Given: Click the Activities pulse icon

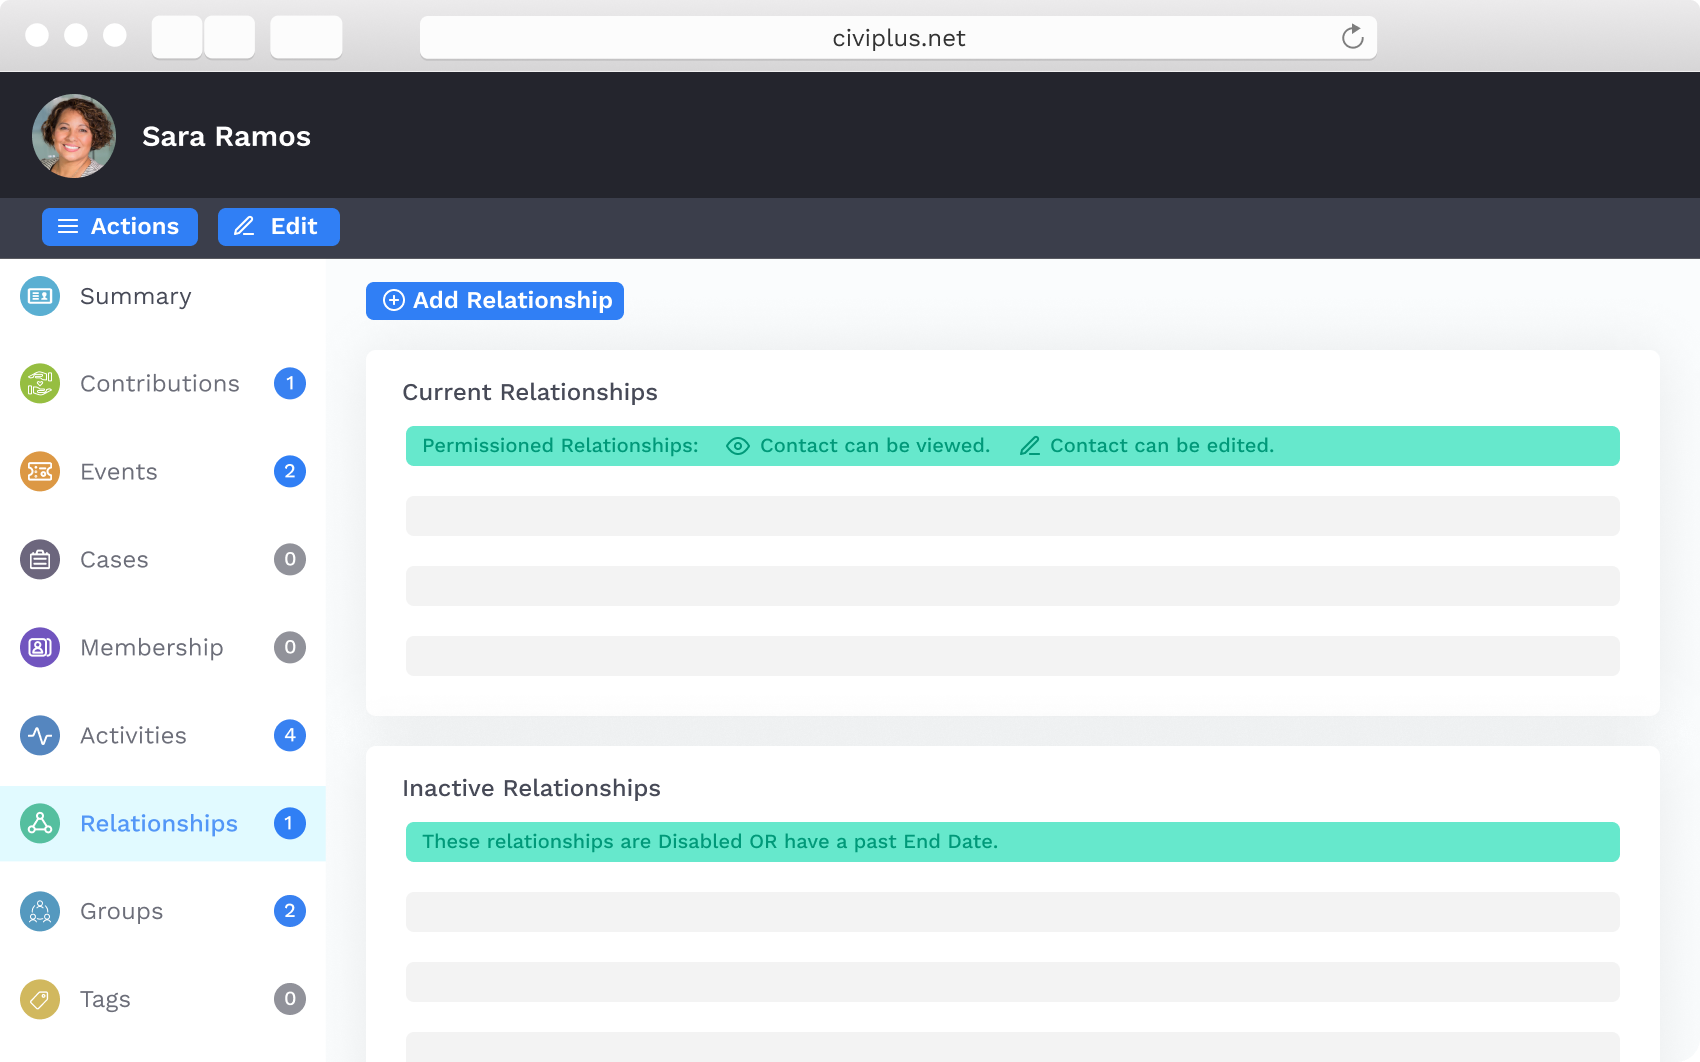Looking at the screenshot, I should (x=39, y=735).
